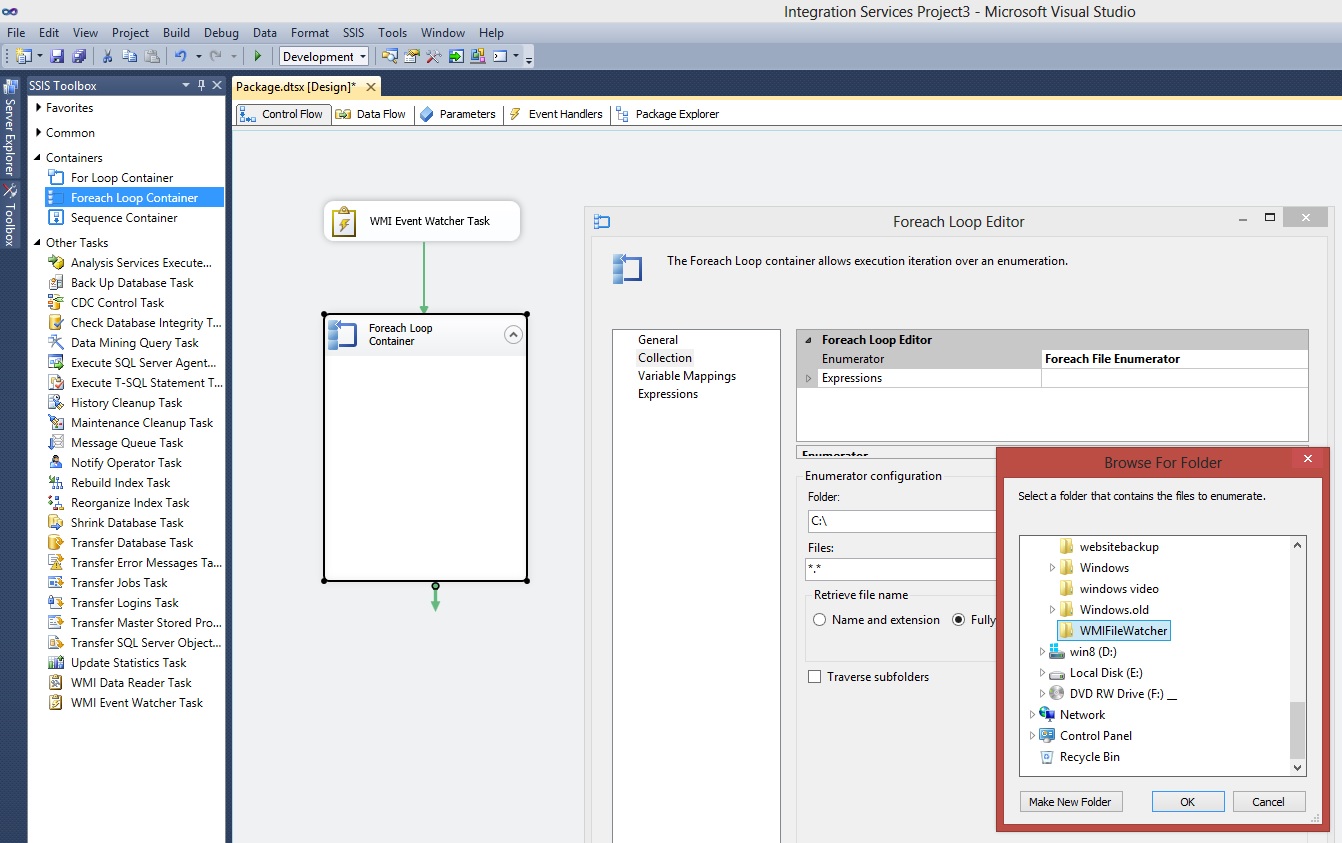Click the Copy toolbar icon
The height and width of the screenshot is (843, 1342).
tap(130, 56)
